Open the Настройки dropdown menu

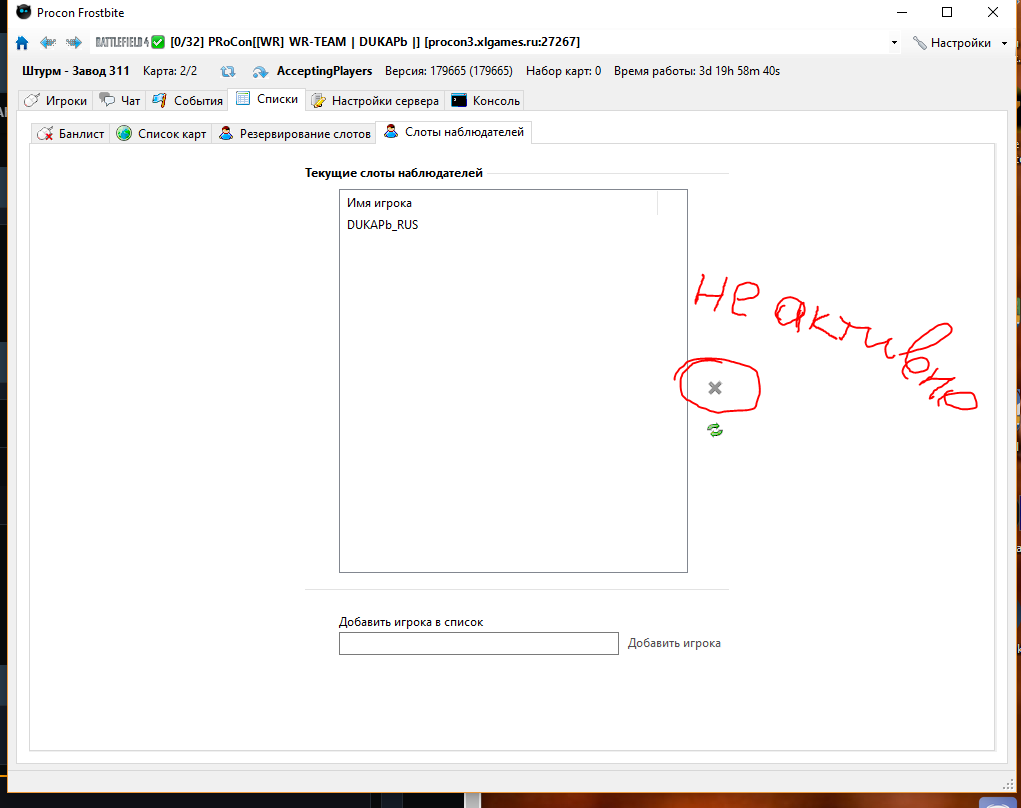[x=960, y=43]
